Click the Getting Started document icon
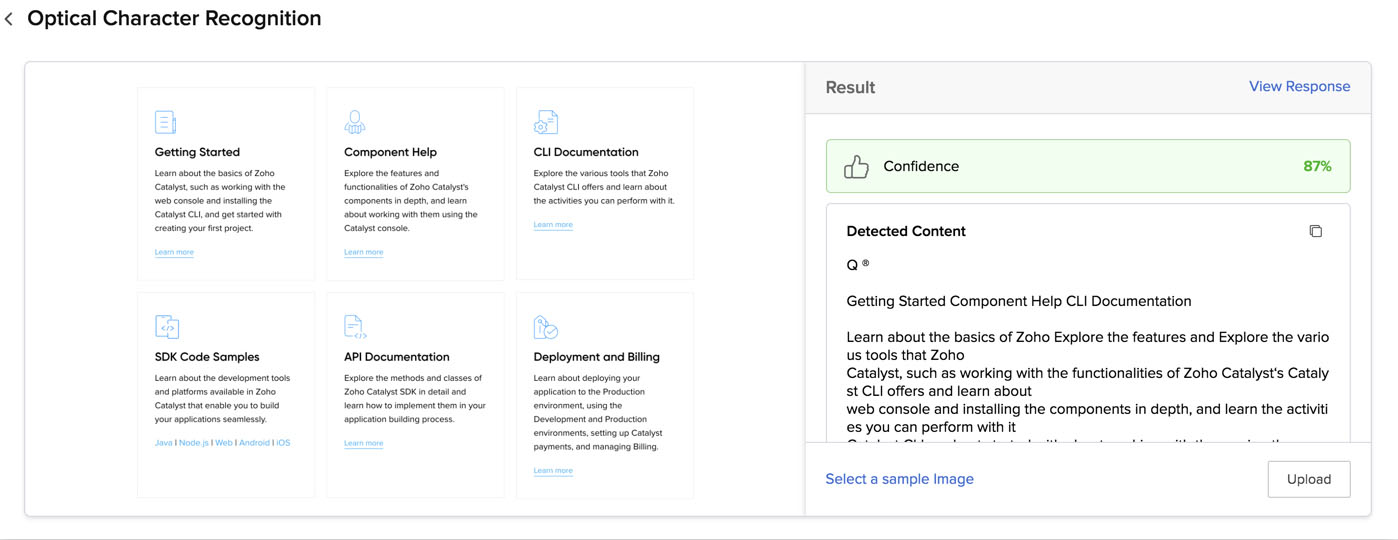This screenshot has height=540, width=1398. pyautogui.click(x=165, y=122)
